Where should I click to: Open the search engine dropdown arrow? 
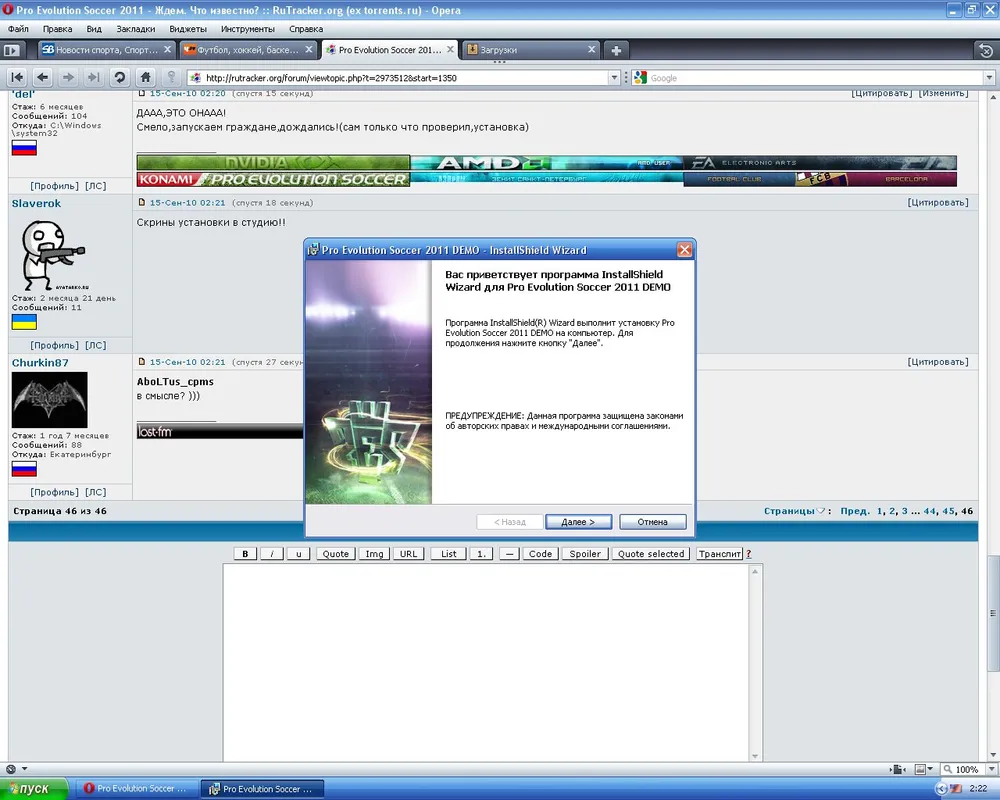click(989, 78)
